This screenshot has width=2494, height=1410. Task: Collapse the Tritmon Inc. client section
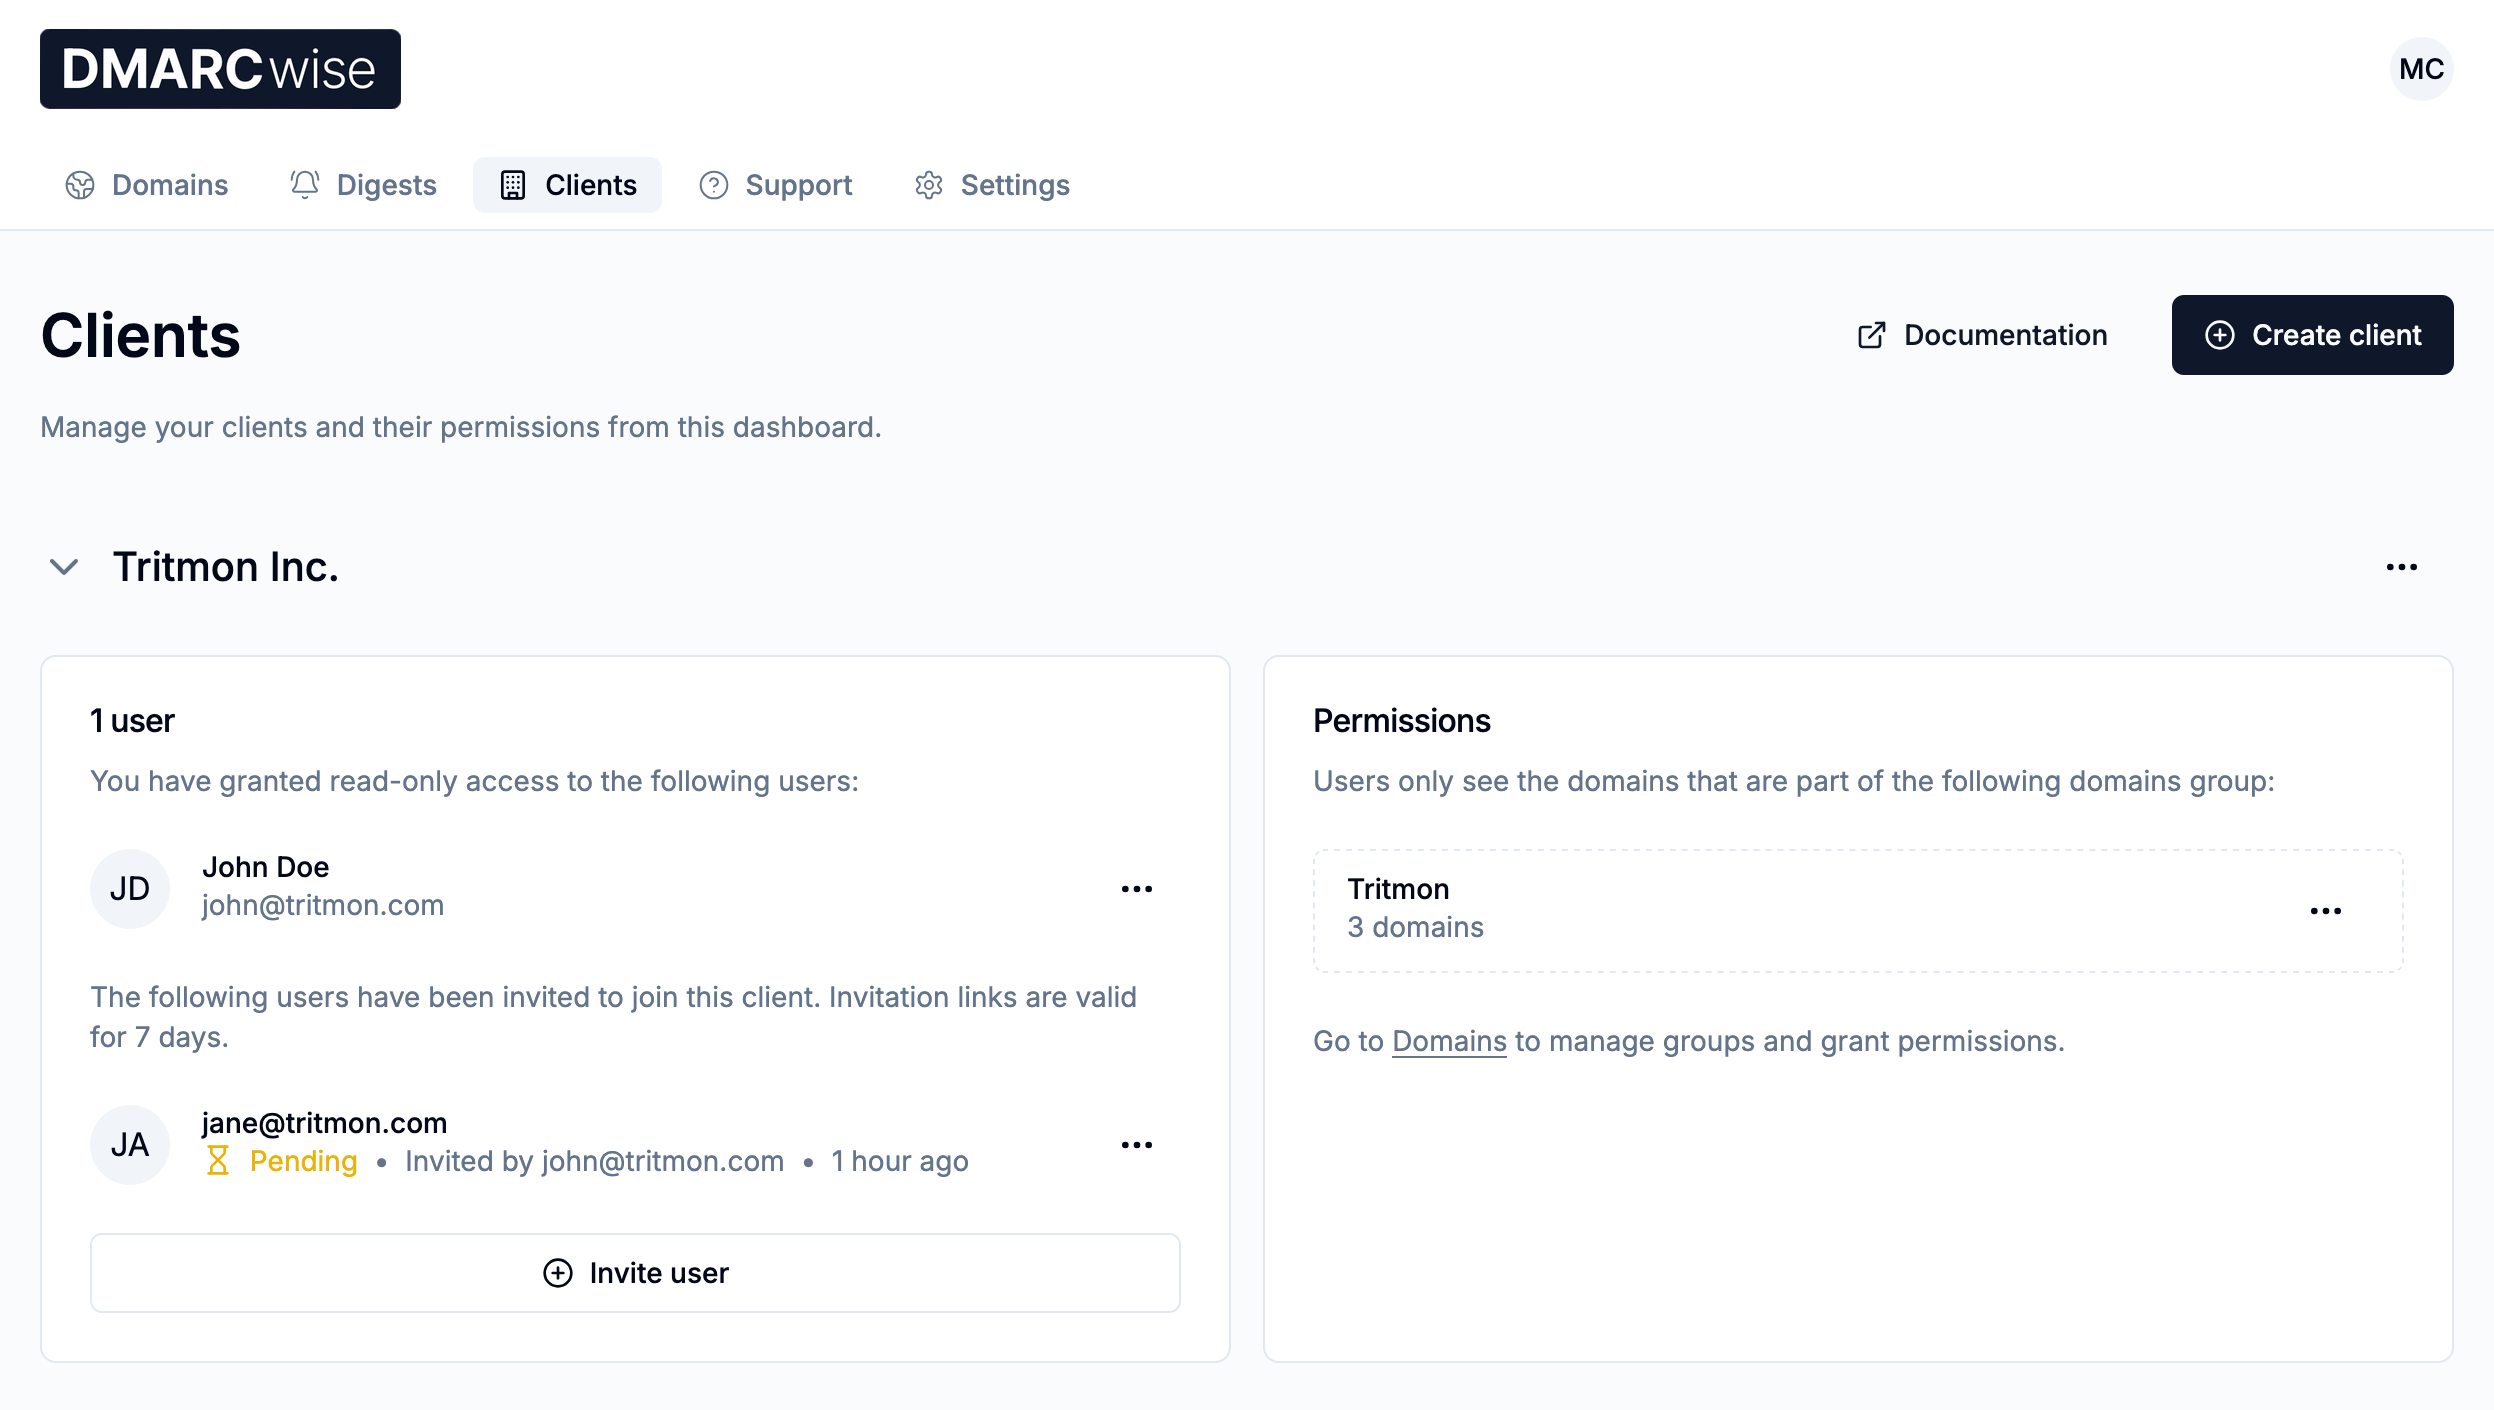click(x=64, y=567)
